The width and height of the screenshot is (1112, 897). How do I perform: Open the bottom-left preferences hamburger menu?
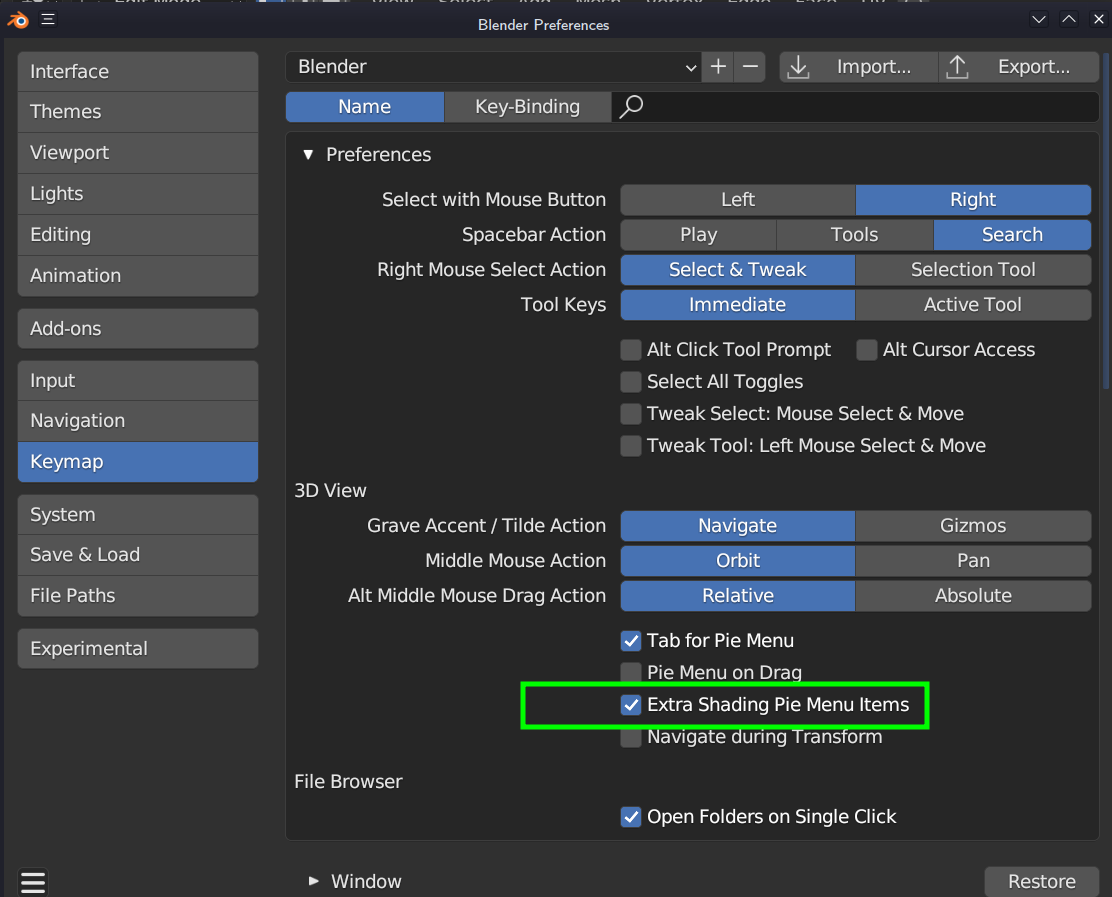point(33,882)
